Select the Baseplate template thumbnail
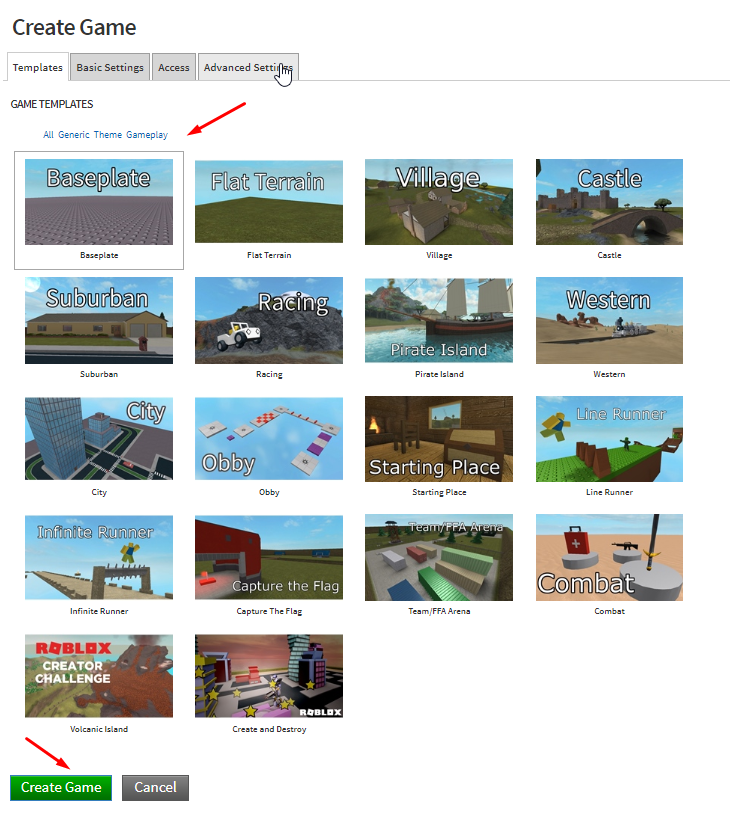This screenshot has width=733, height=822. (99, 202)
